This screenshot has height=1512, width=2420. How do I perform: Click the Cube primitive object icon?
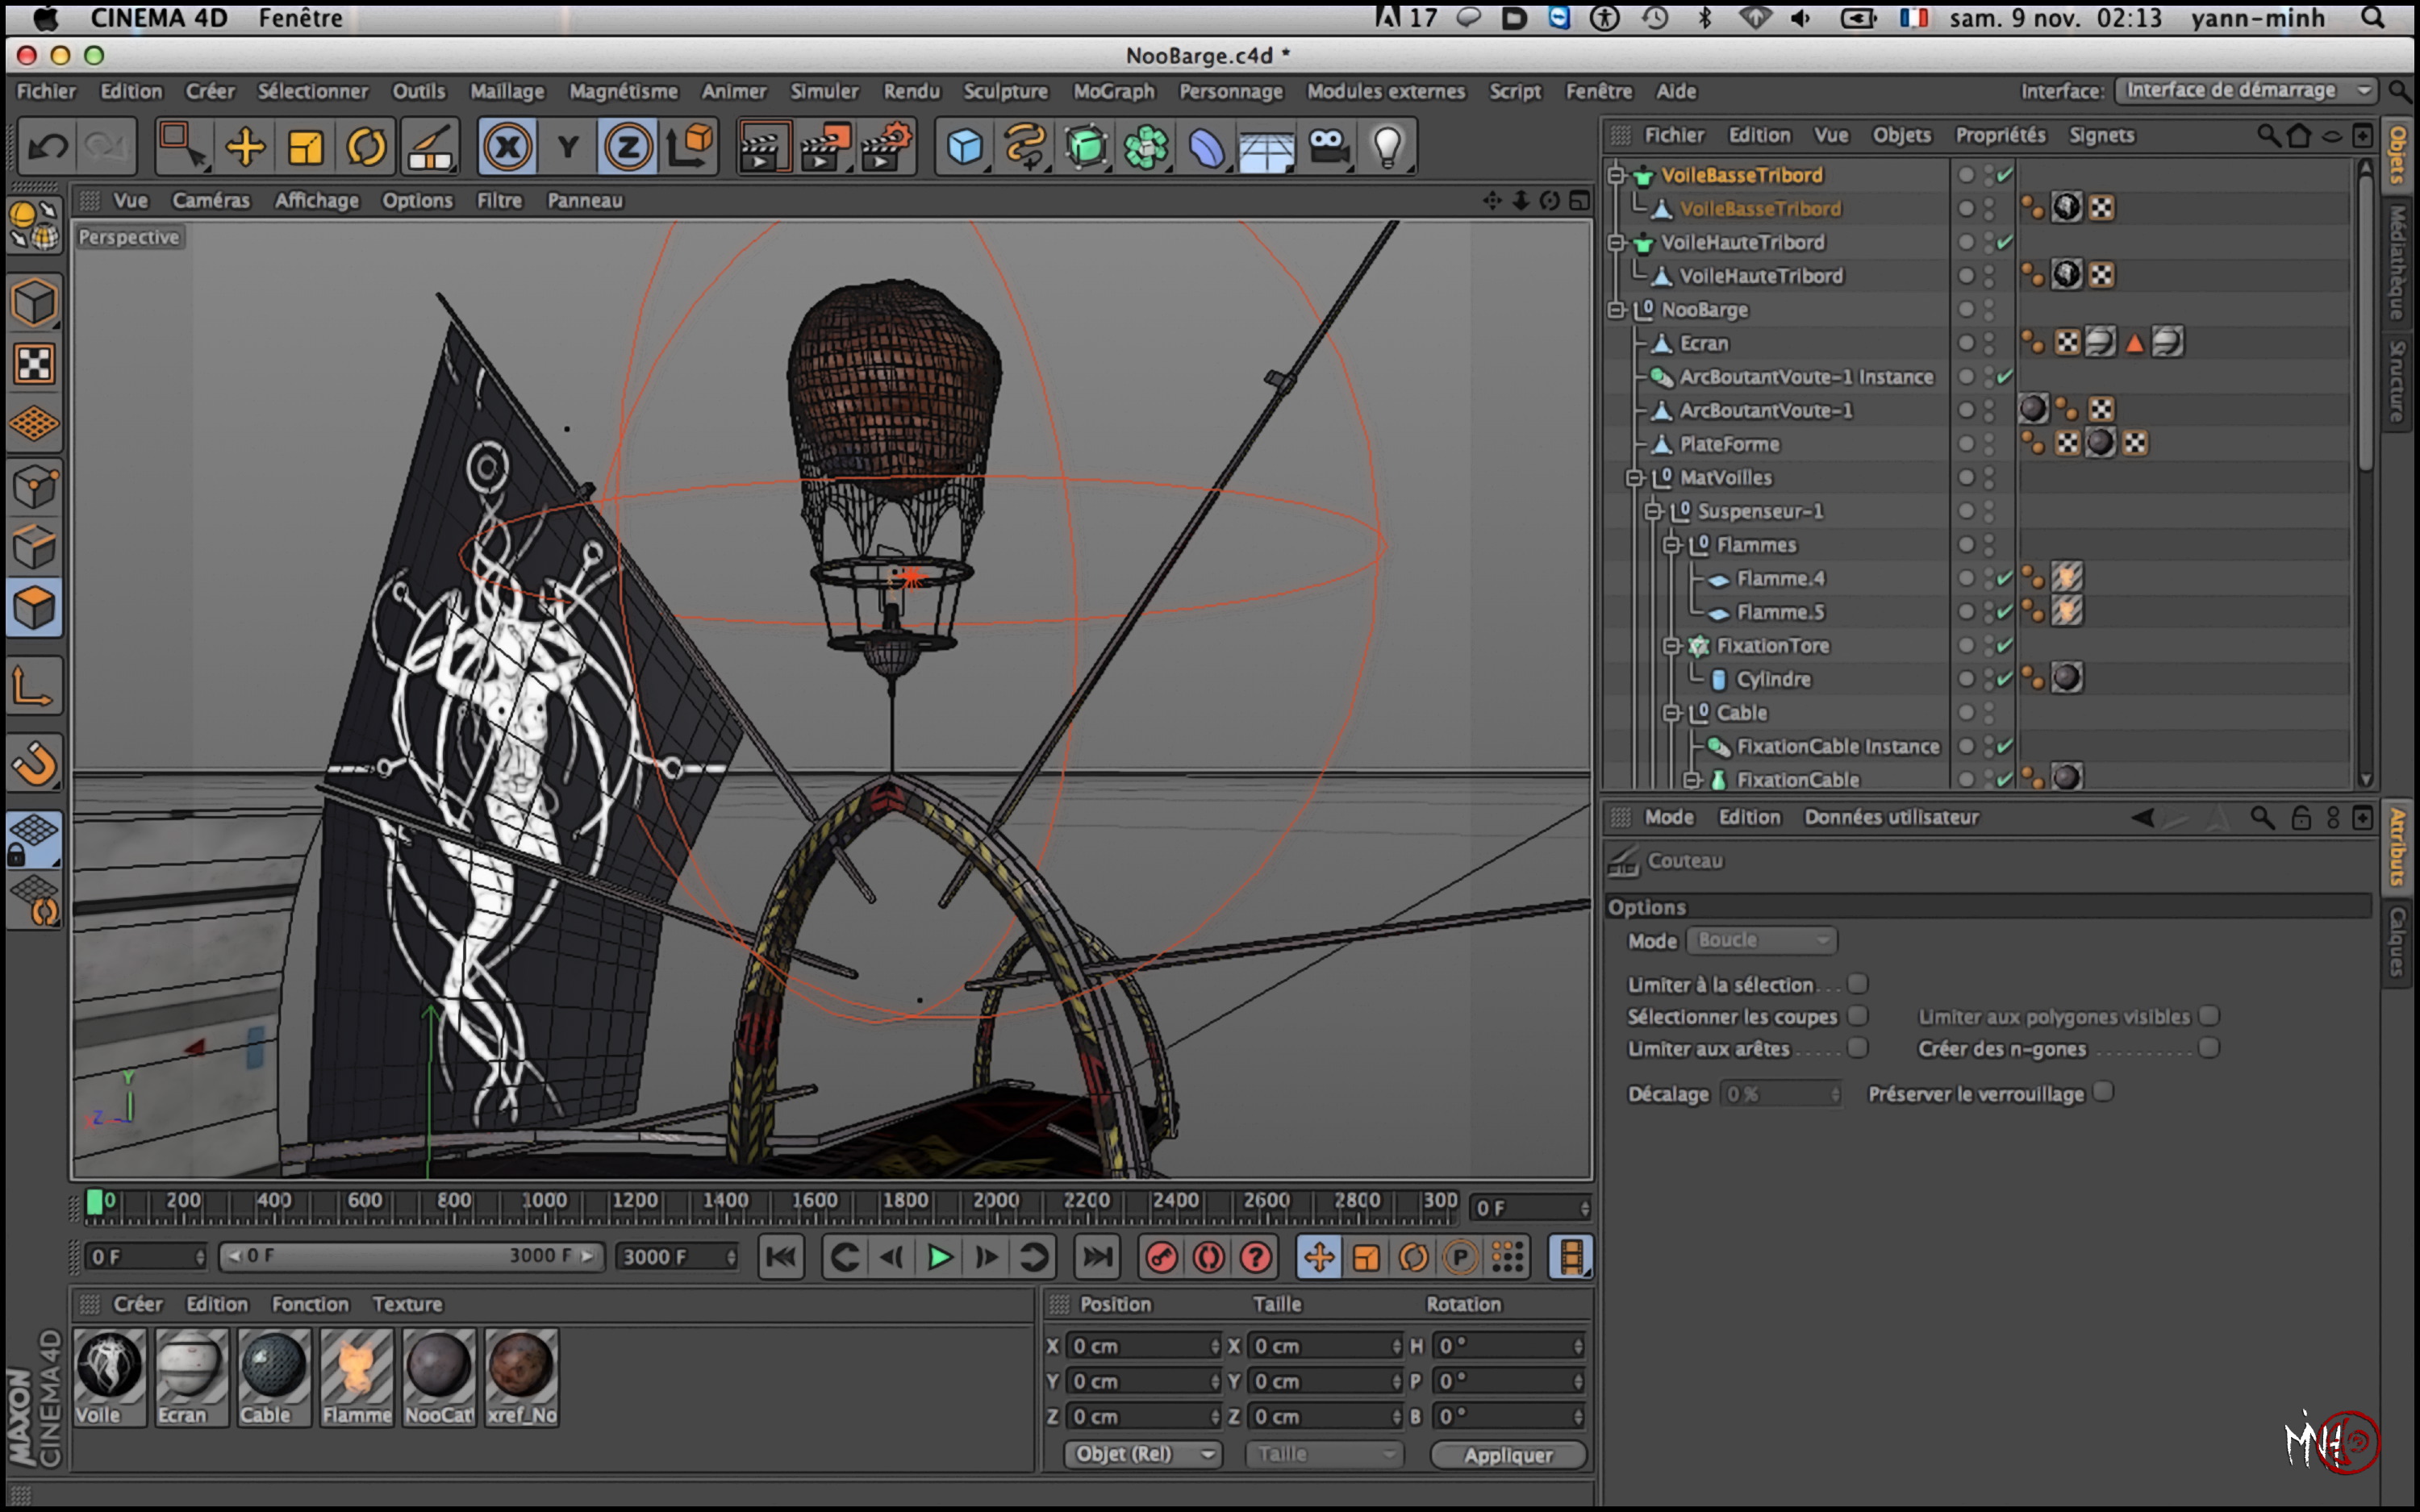pyautogui.click(x=964, y=148)
